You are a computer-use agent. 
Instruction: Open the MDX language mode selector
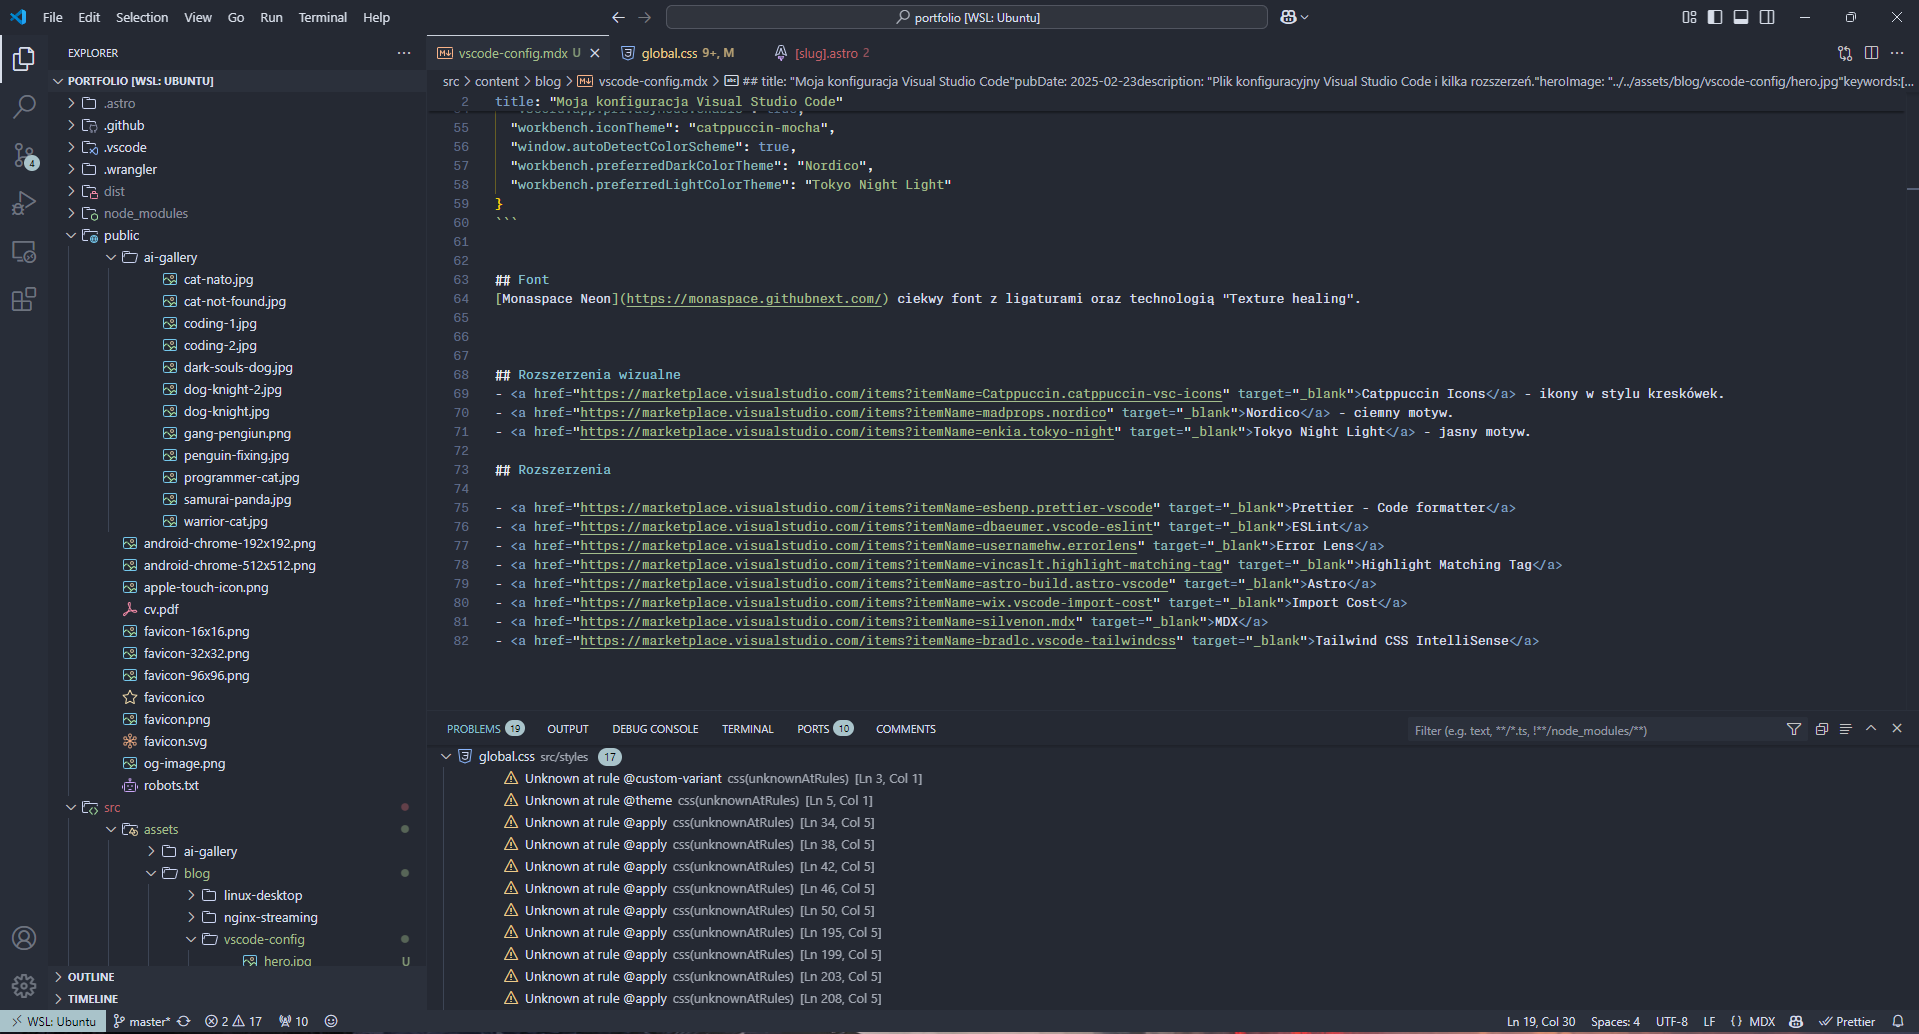tap(1762, 1021)
